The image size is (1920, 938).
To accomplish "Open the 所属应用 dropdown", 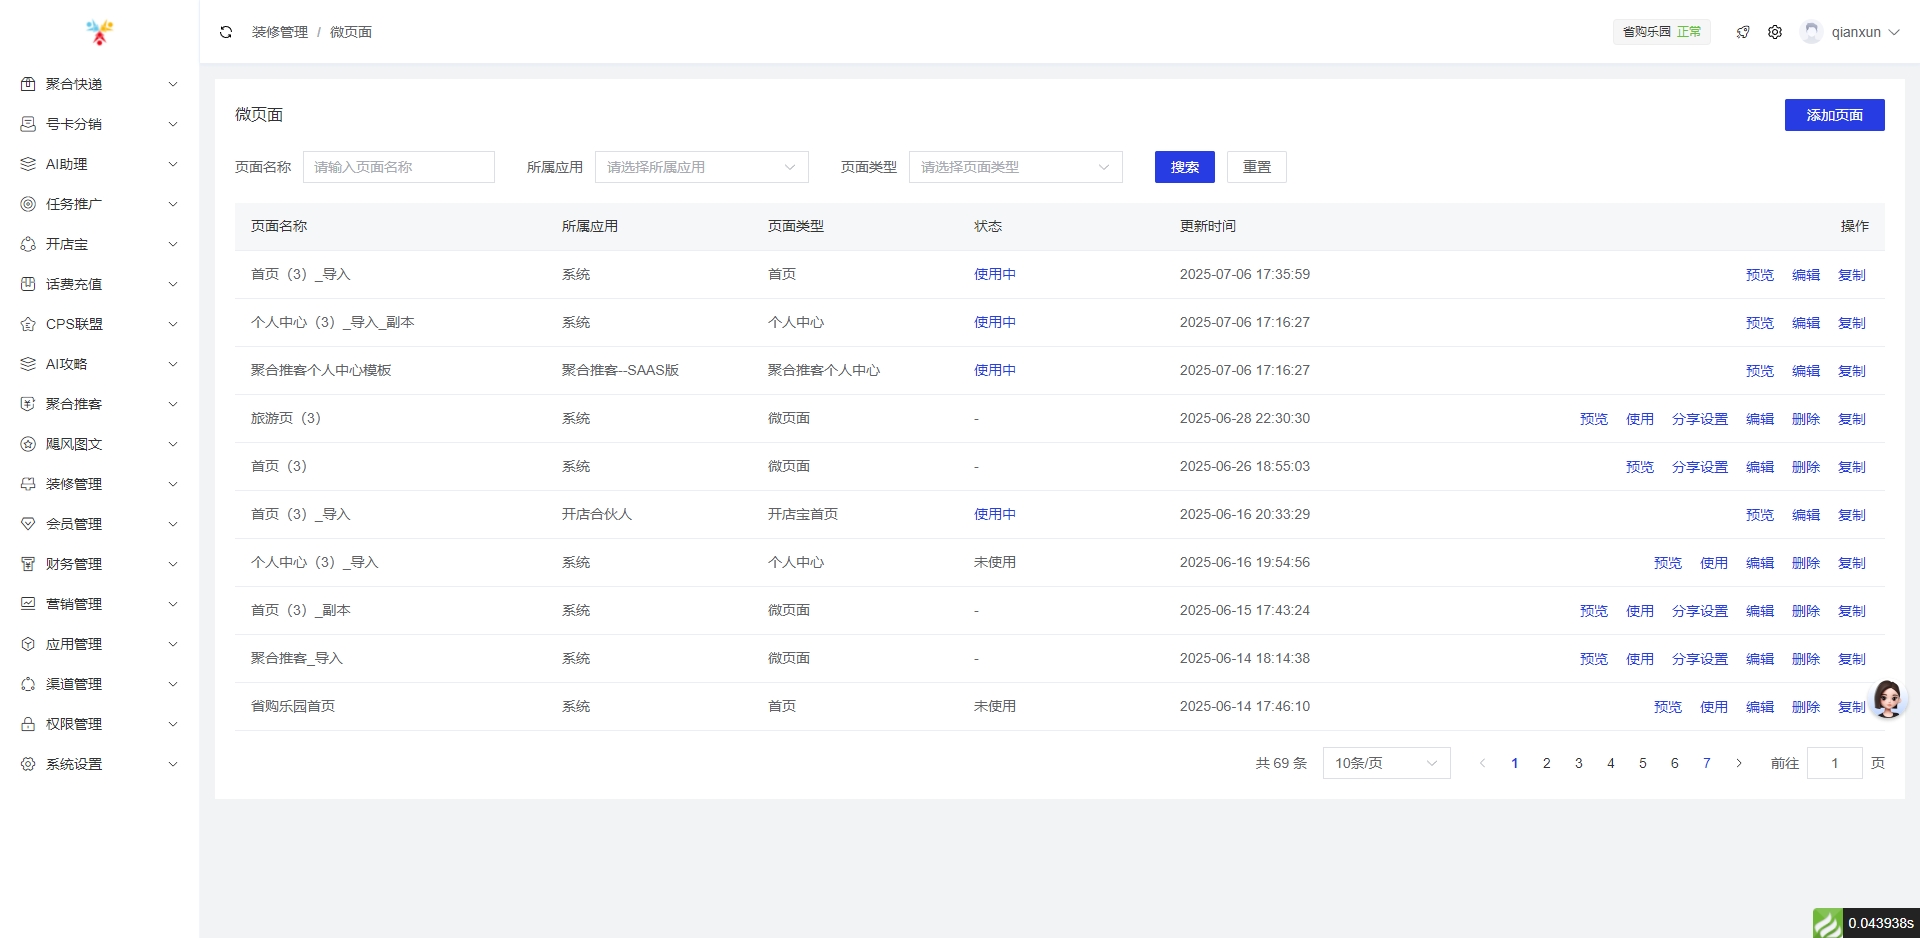I will (701, 167).
